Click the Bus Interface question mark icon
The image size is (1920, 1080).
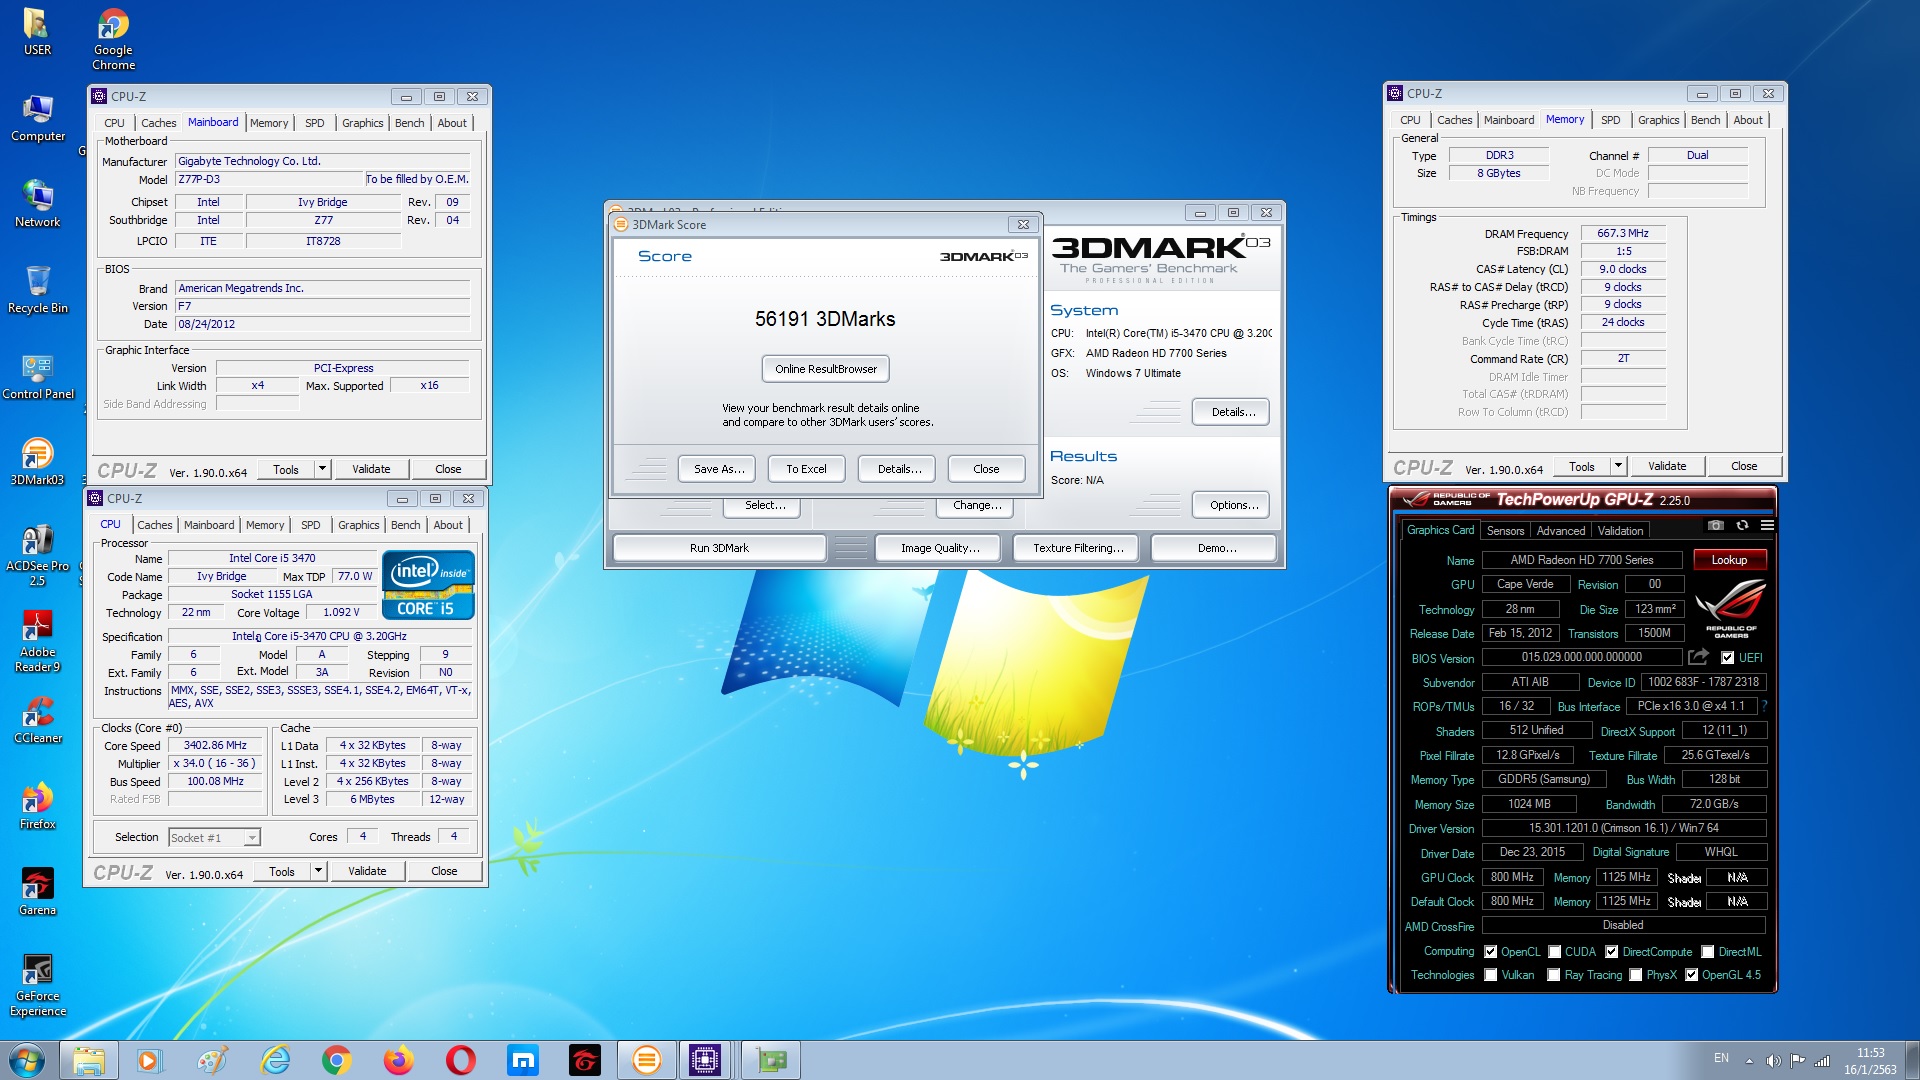[1764, 706]
